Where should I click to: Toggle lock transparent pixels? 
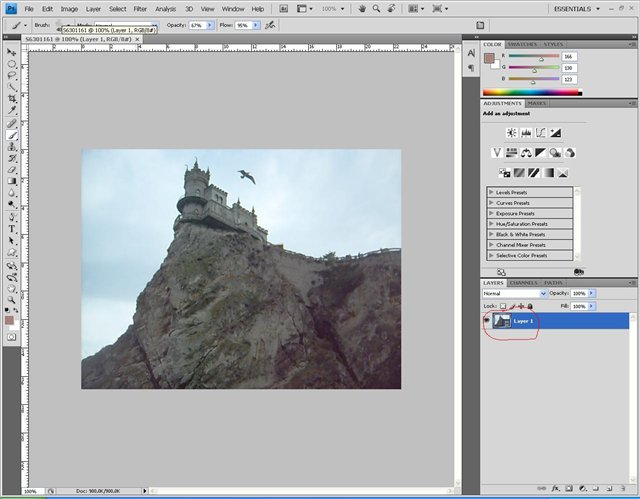(503, 306)
